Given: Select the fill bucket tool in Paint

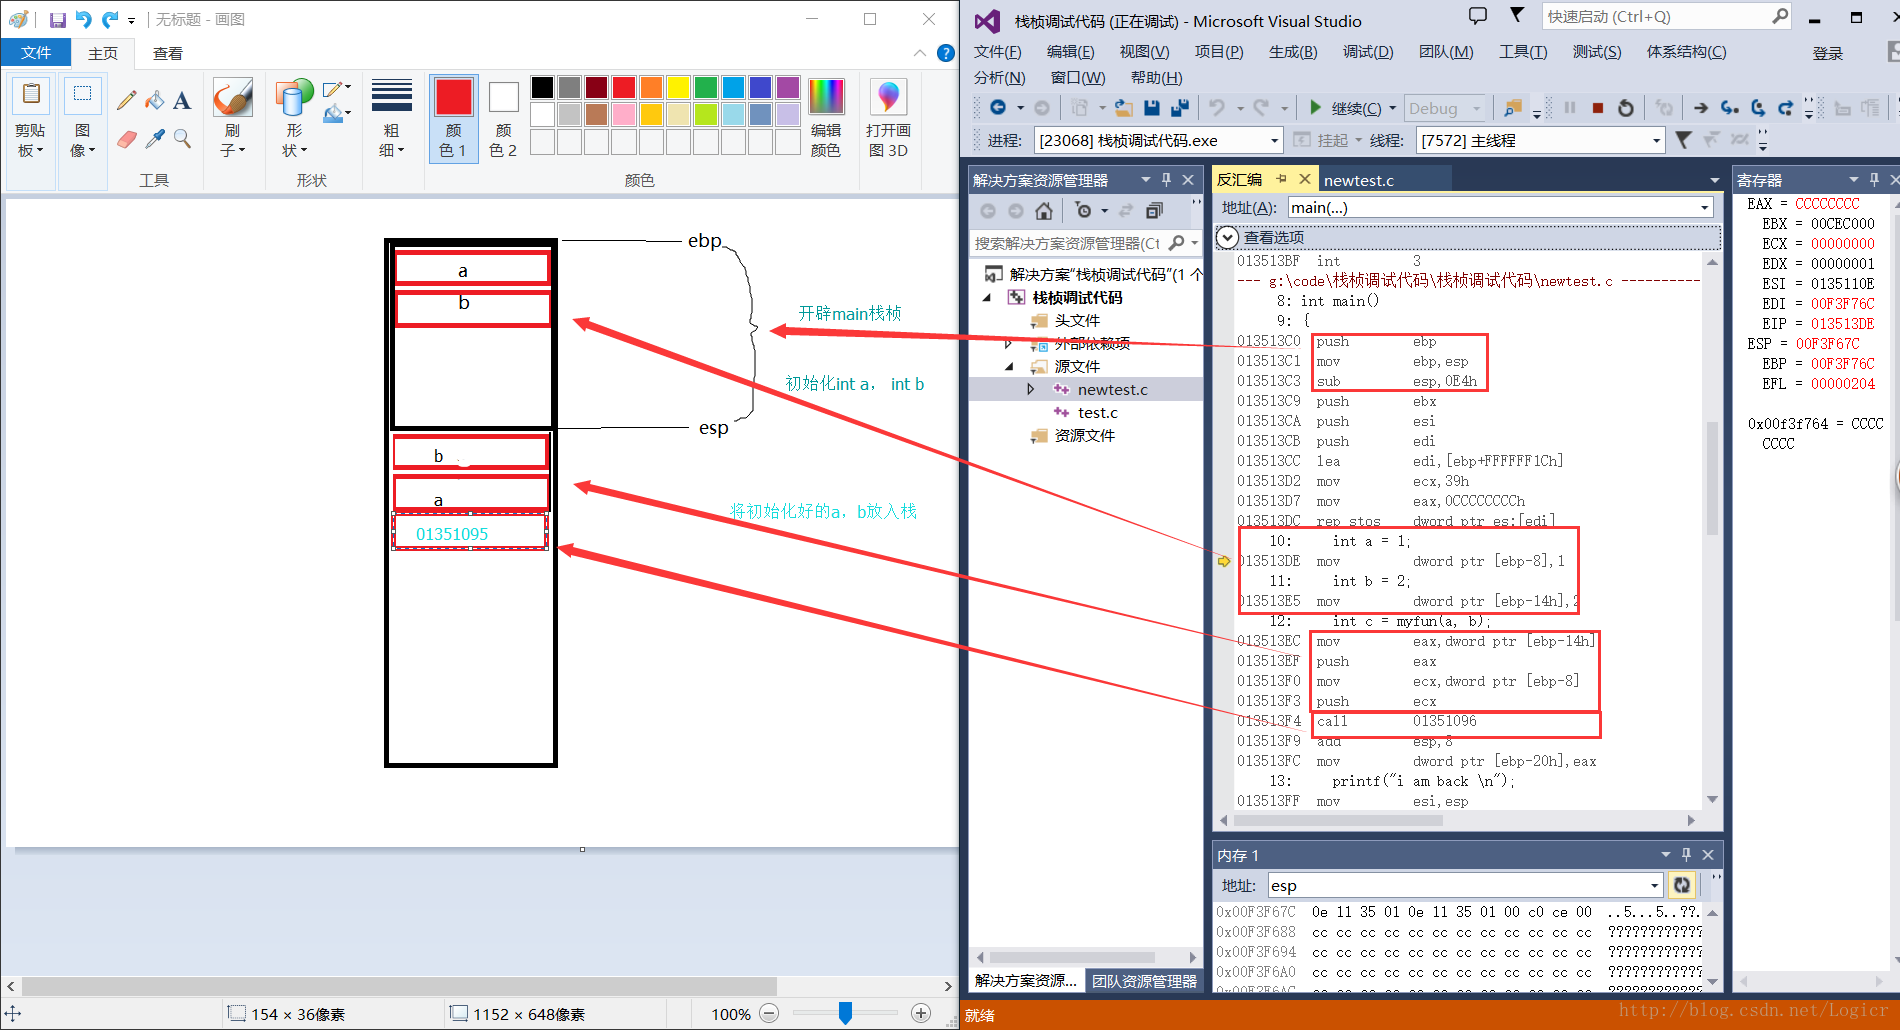Looking at the screenshot, I should (154, 100).
